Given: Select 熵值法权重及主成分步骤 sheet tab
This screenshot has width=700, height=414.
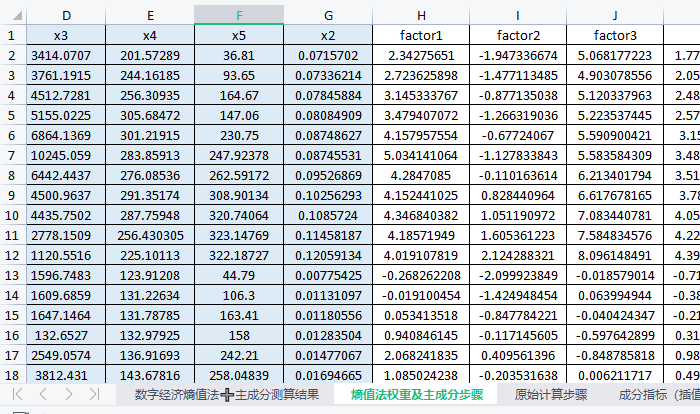Looking at the screenshot, I should tap(417, 394).
